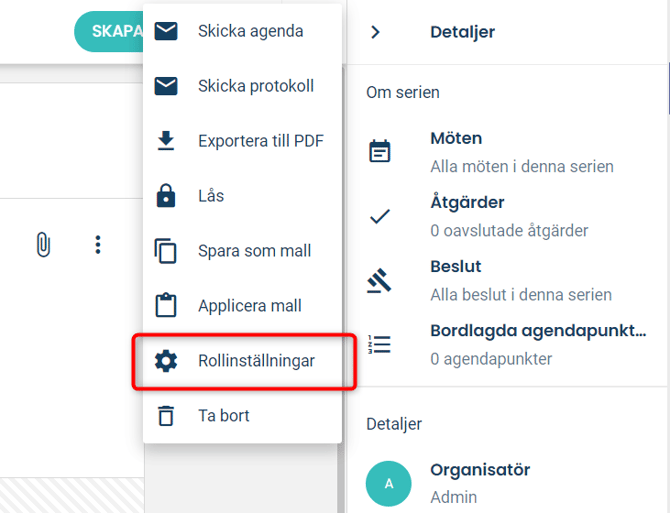Click the paperclip attachment icon

coord(43,245)
